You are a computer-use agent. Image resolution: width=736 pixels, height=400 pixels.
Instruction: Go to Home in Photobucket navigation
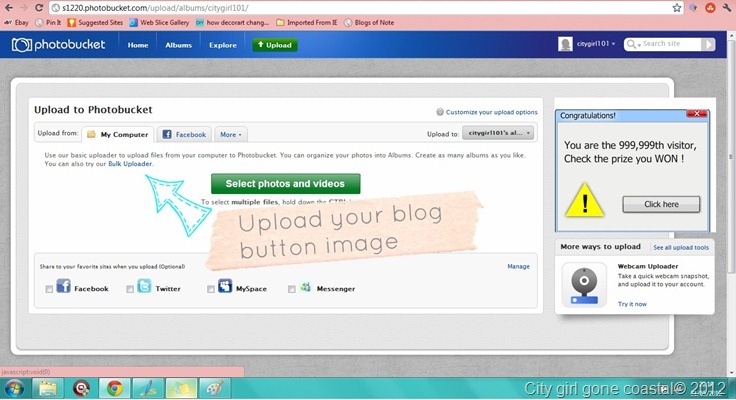pos(138,45)
